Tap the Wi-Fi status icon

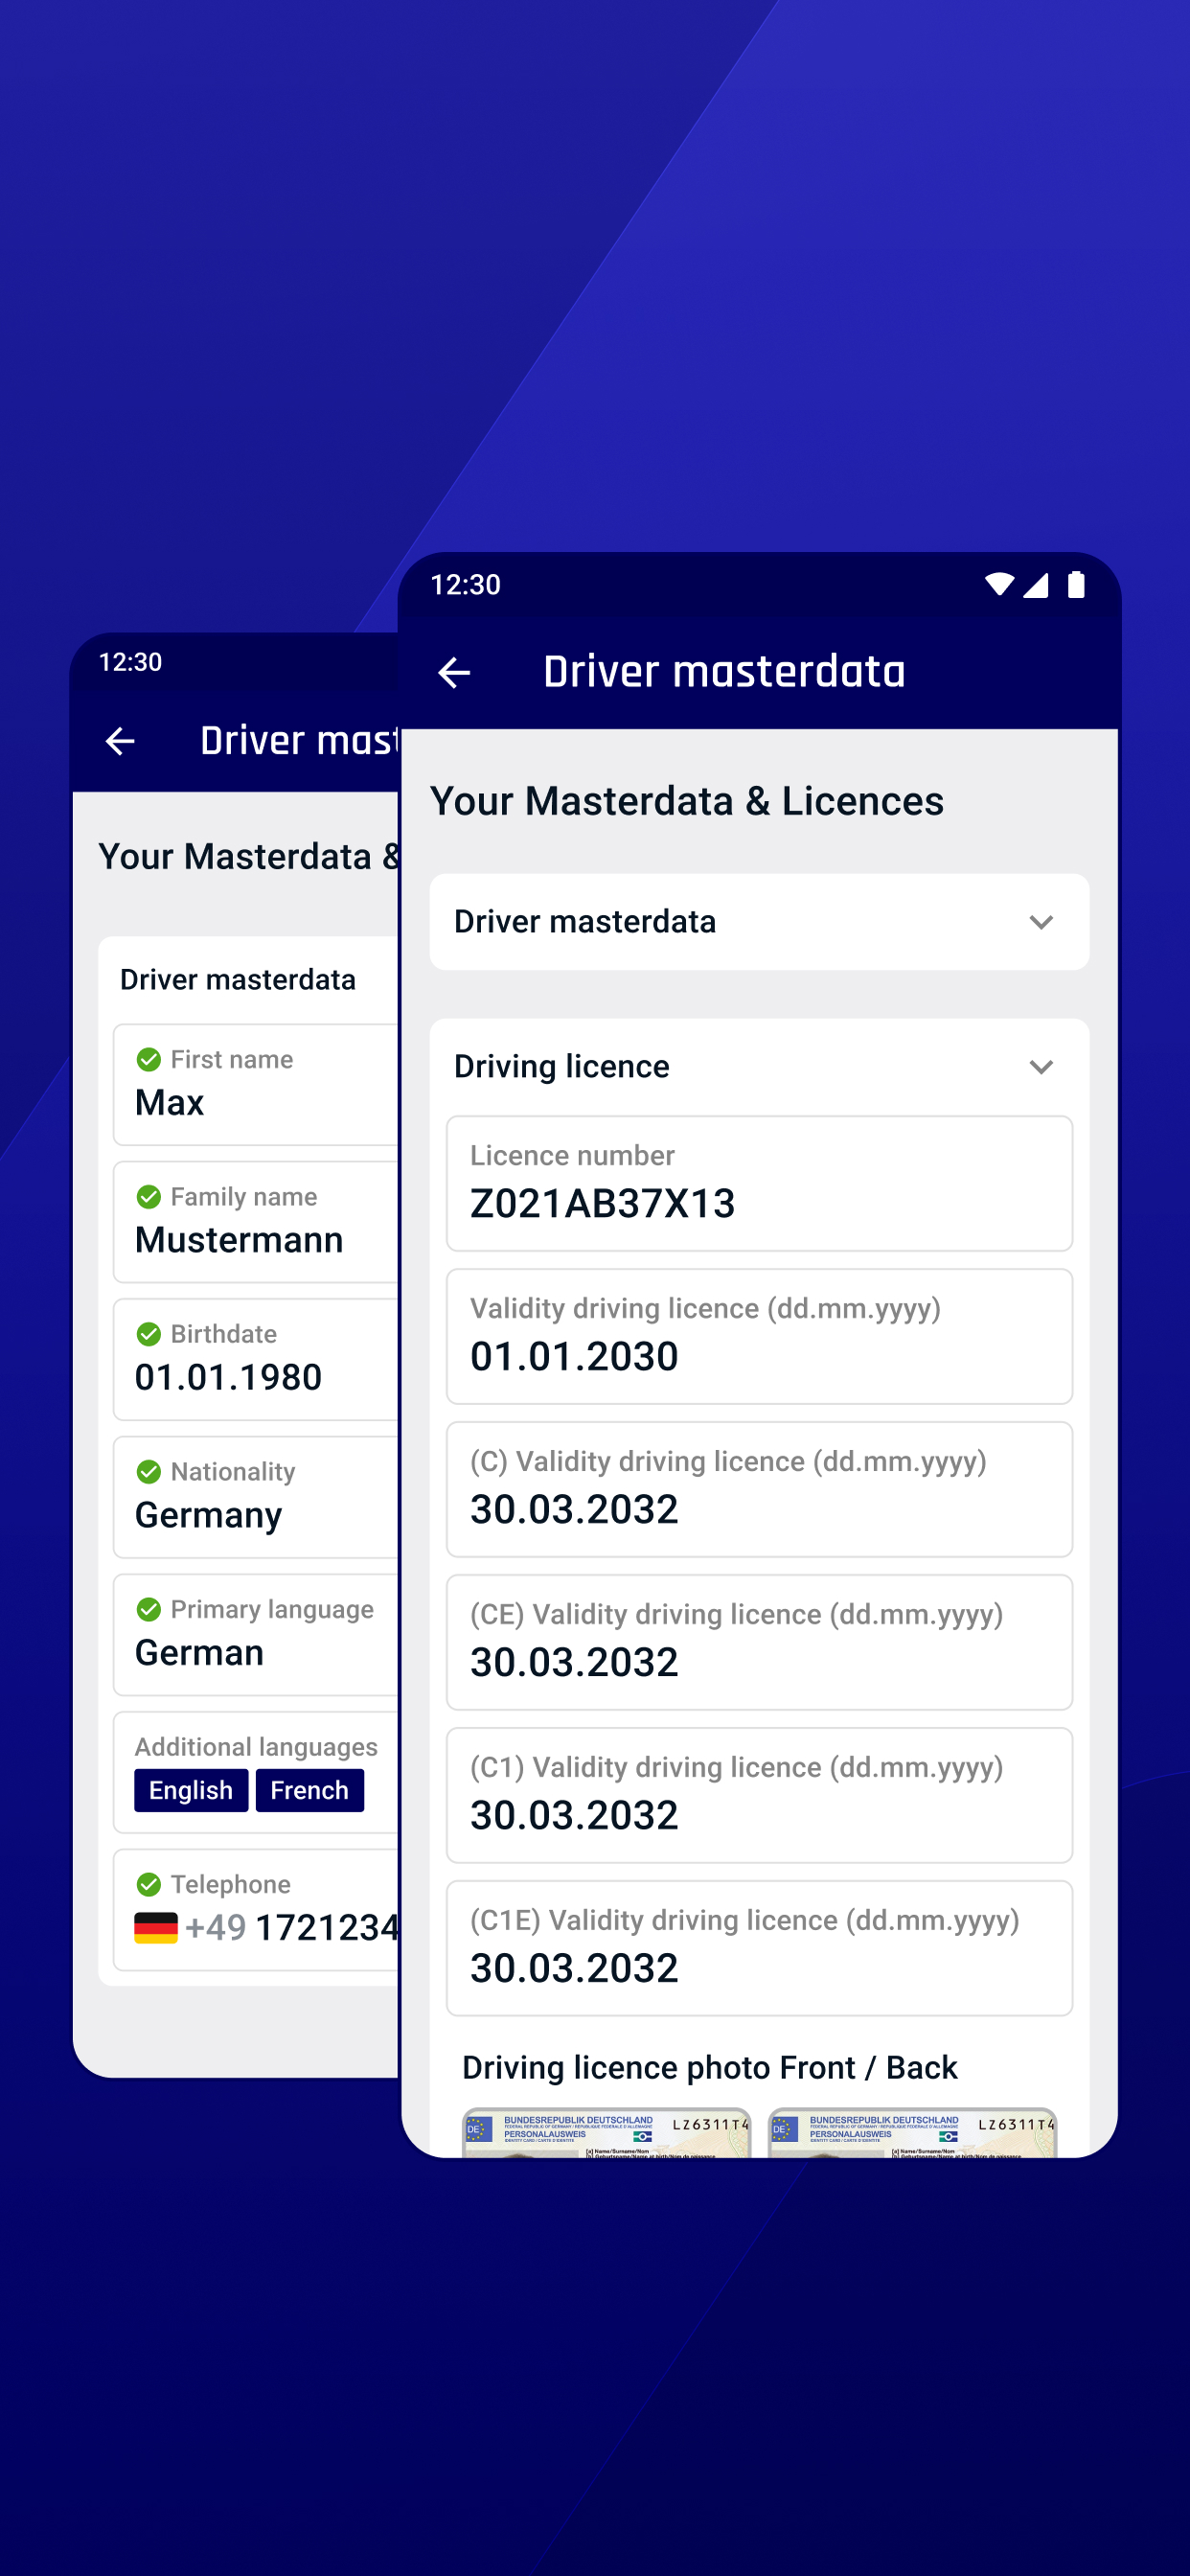(x=999, y=585)
